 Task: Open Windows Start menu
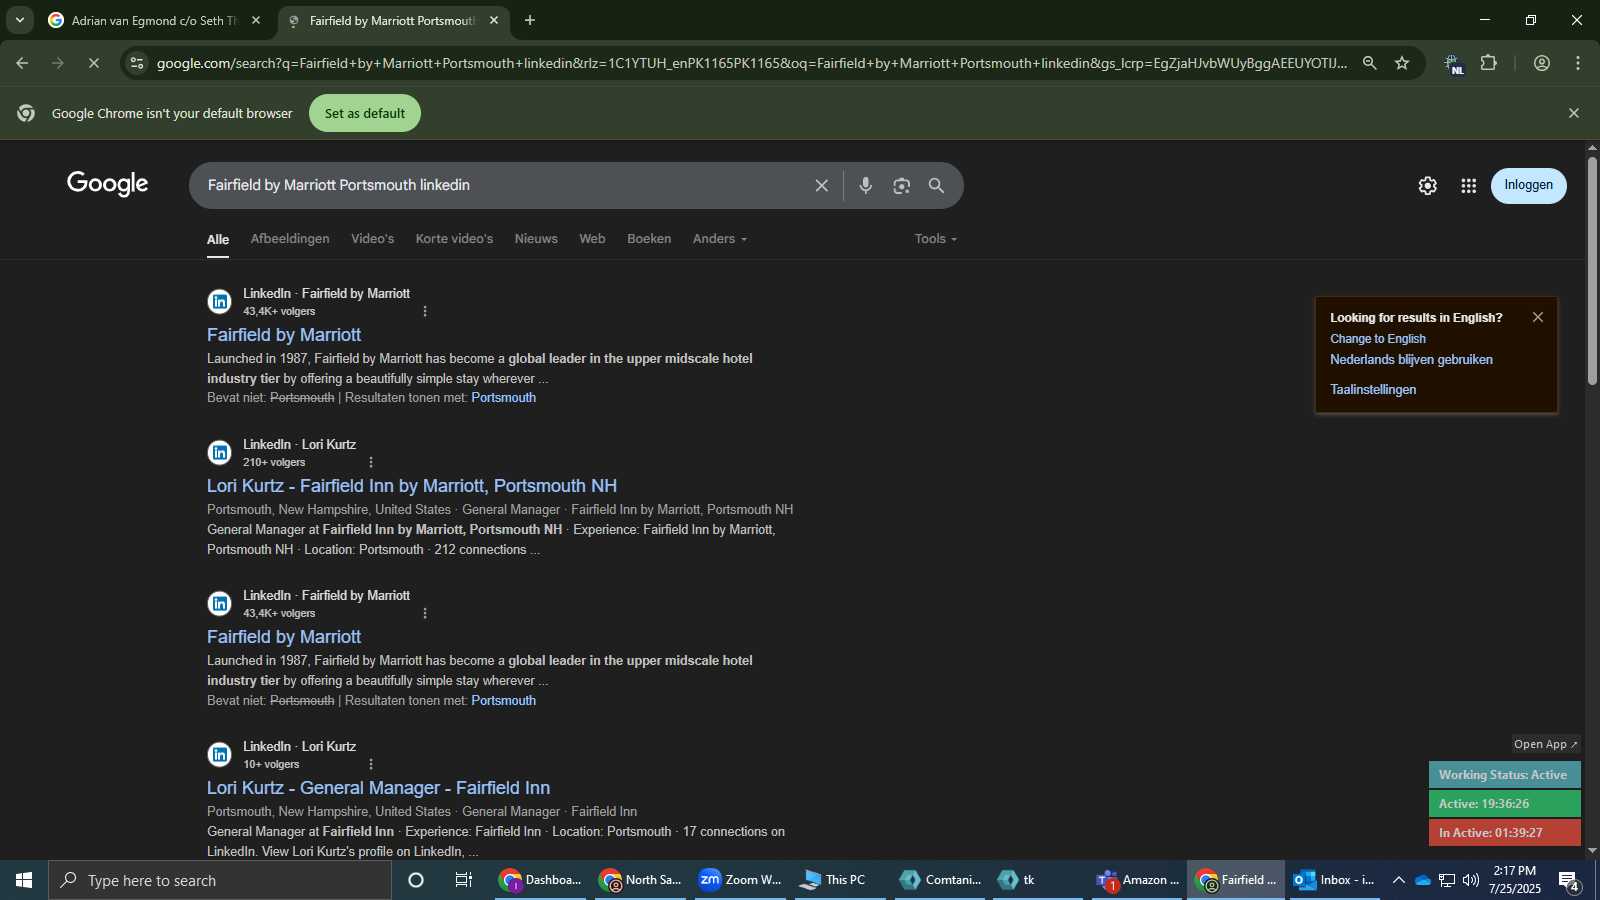24,880
